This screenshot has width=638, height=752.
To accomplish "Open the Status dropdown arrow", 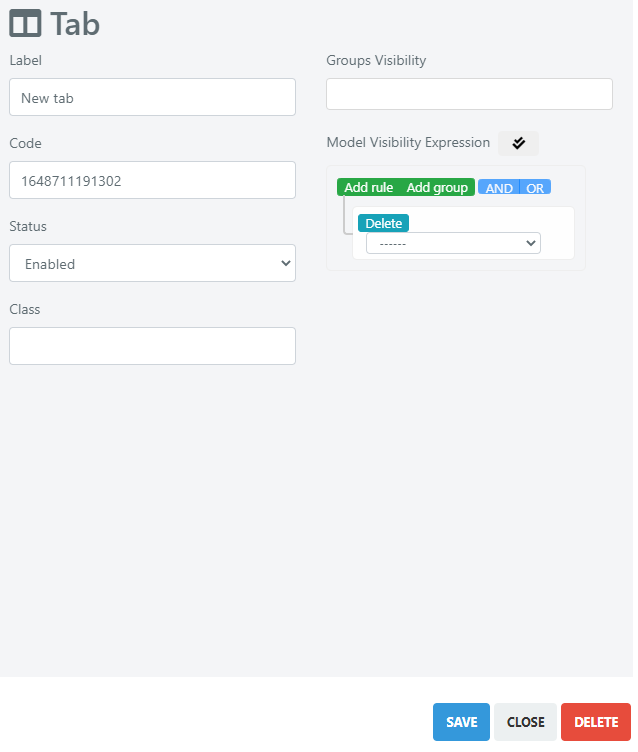I will pos(288,265).
